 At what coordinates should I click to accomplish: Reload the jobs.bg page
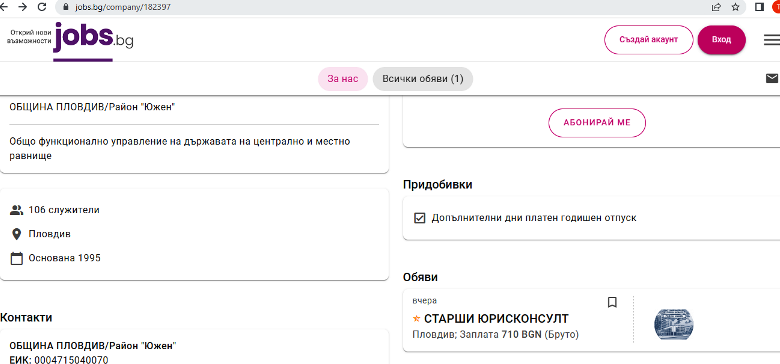coord(42,7)
